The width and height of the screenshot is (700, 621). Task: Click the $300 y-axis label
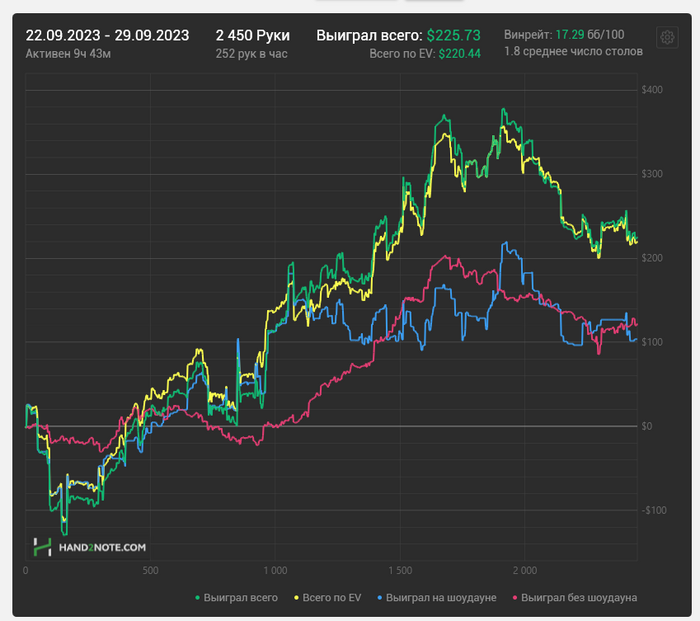point(652,174)
